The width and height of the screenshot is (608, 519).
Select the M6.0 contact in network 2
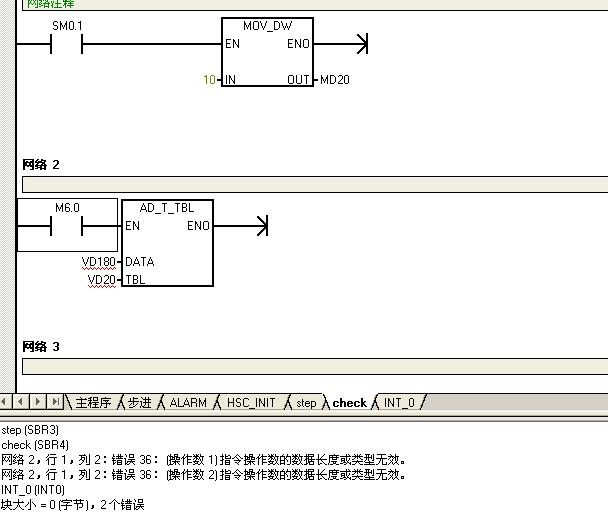point(66,226)
